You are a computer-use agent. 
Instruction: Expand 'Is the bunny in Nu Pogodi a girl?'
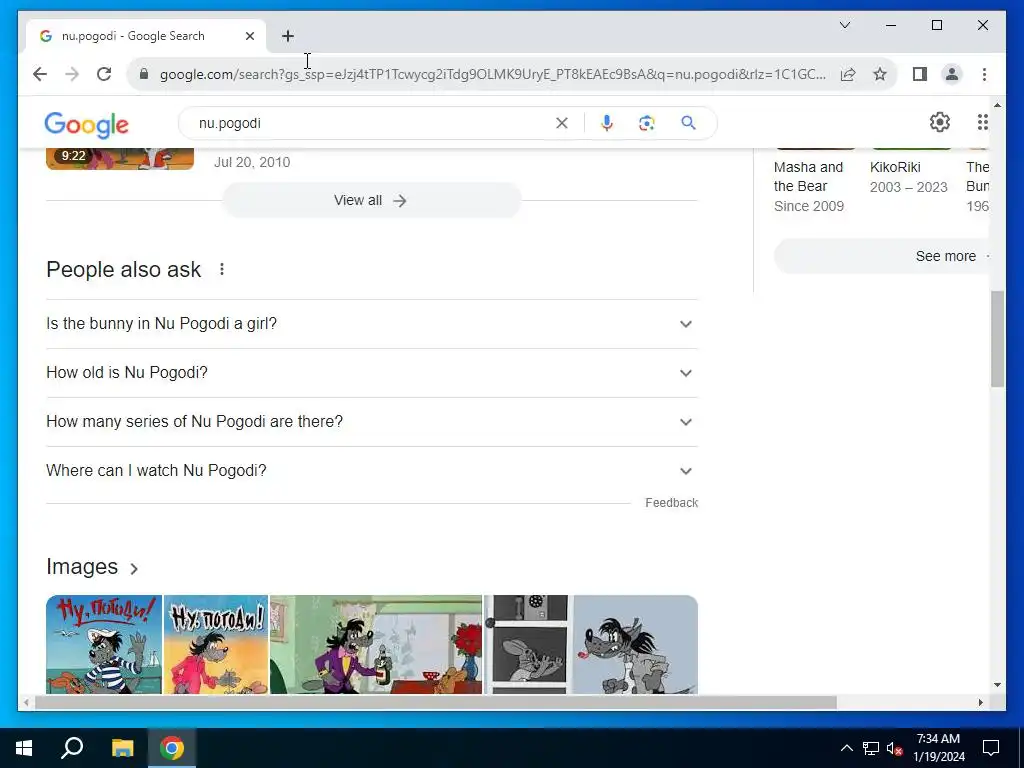tap(372, 324)
